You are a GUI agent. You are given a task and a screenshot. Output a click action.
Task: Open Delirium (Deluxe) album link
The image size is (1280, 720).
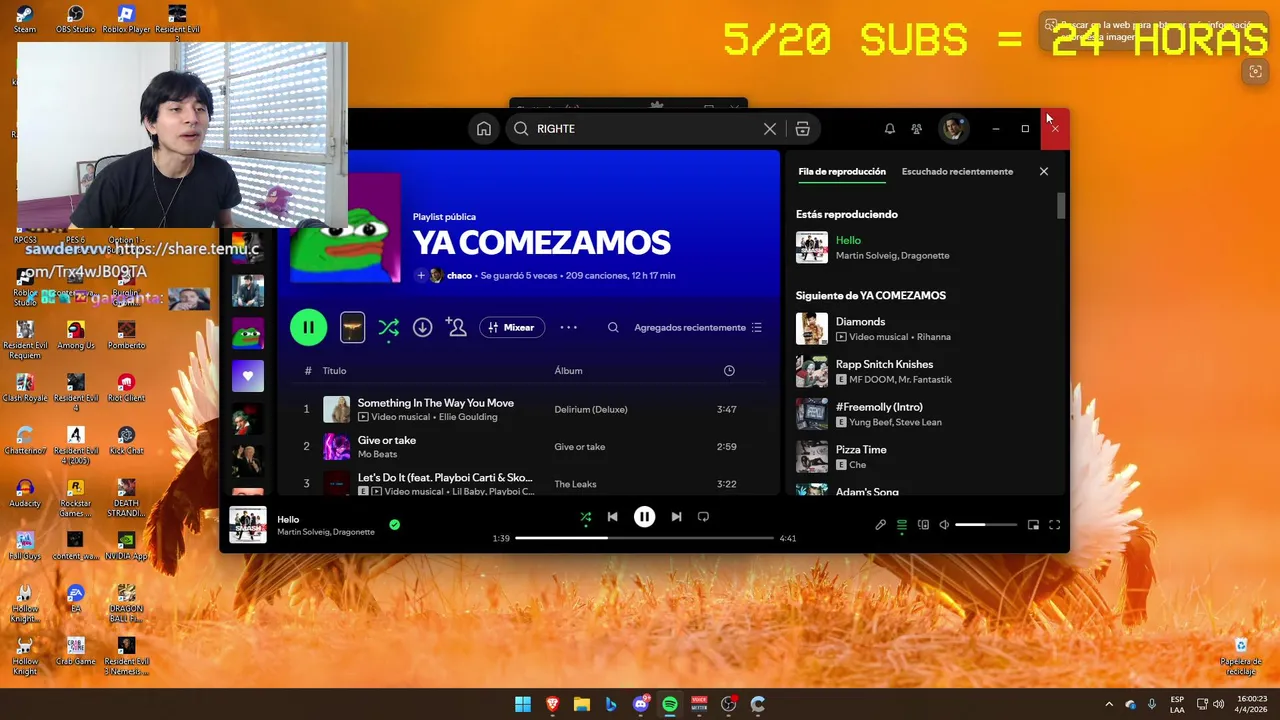(591, 409)
